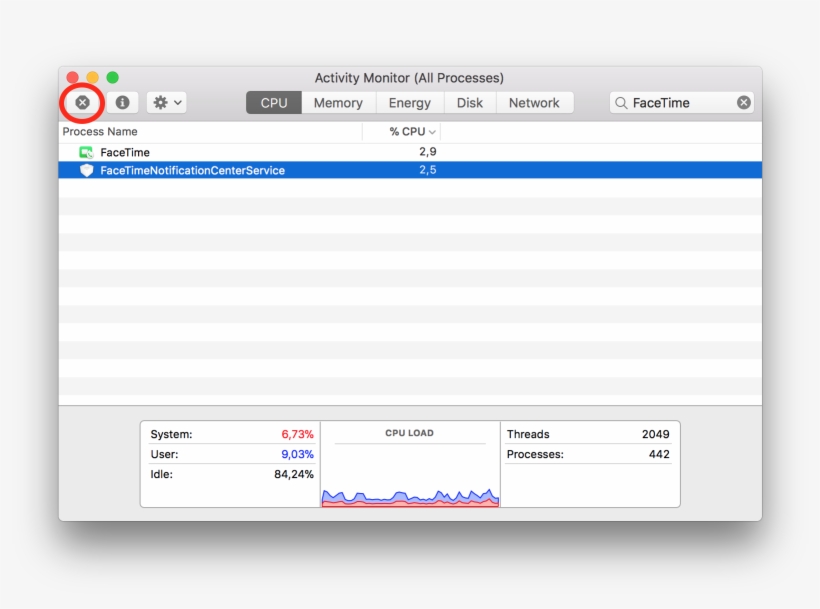Switch to the Network tab
The height and width of the screenshot is (609, 820).
pos(534,102)
